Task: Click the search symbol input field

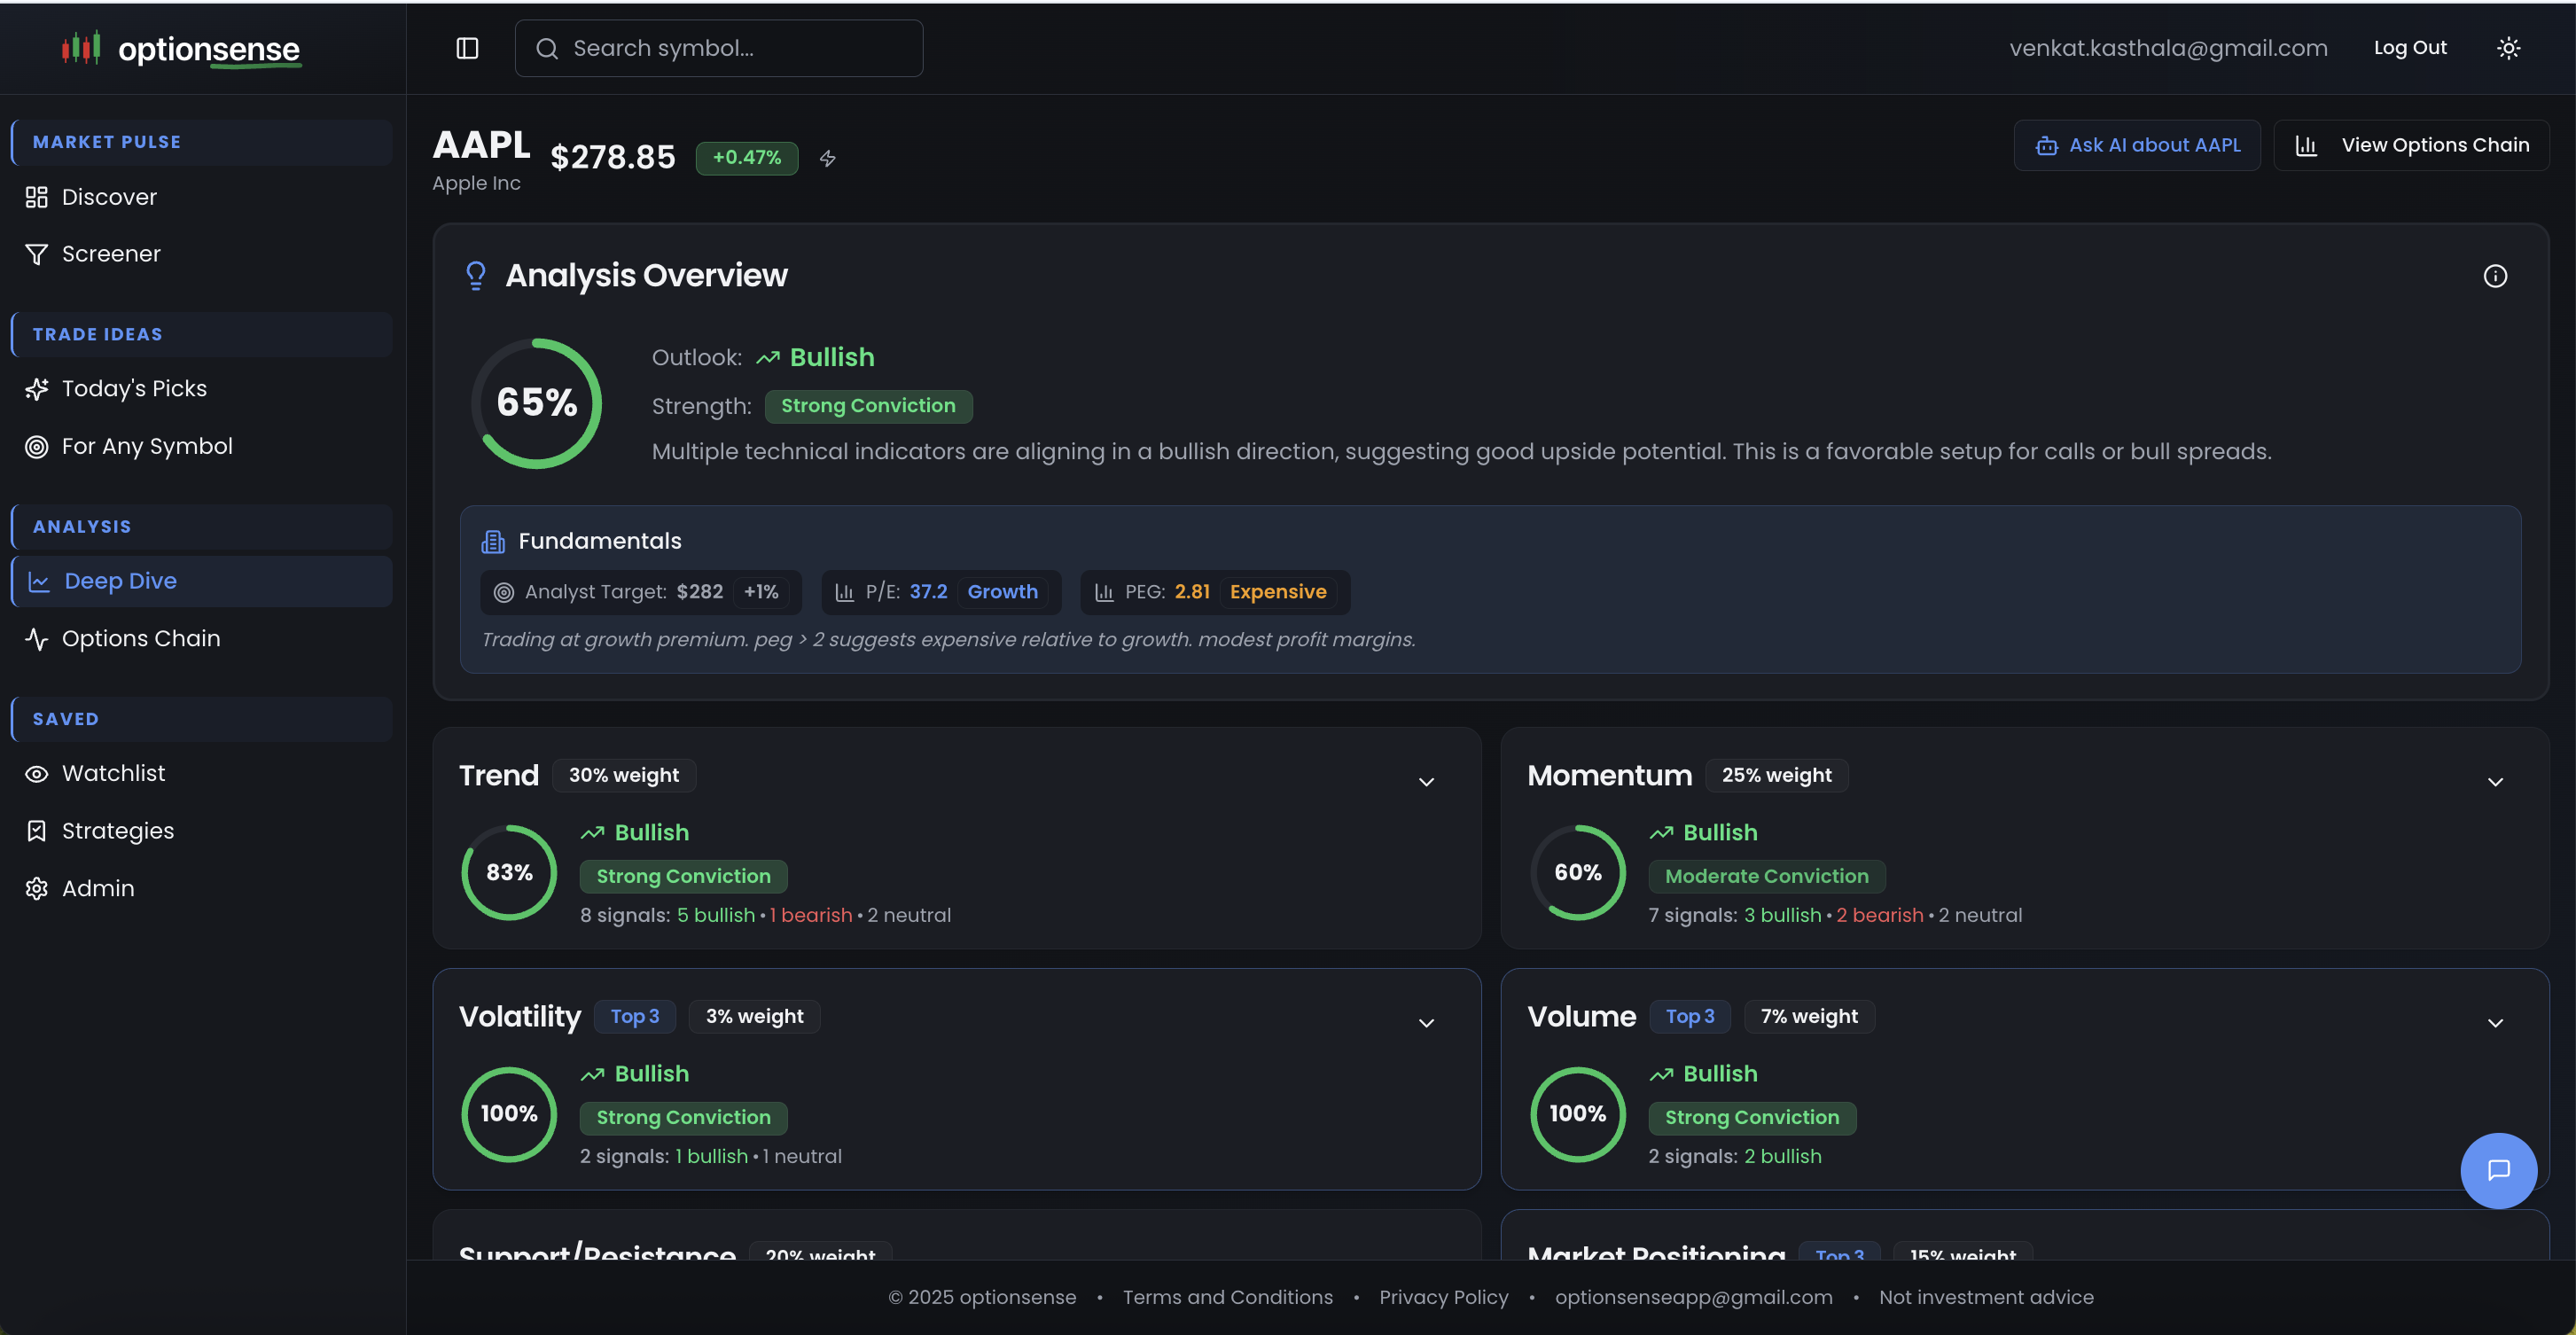Action: coord(718,47)
